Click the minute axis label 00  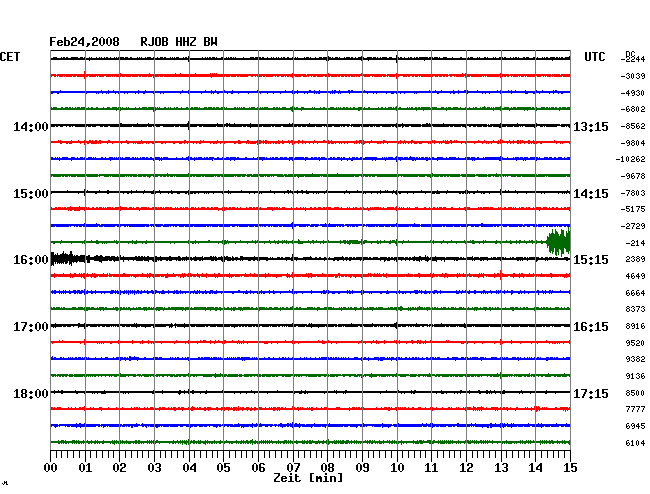click(x=51, y=468)
